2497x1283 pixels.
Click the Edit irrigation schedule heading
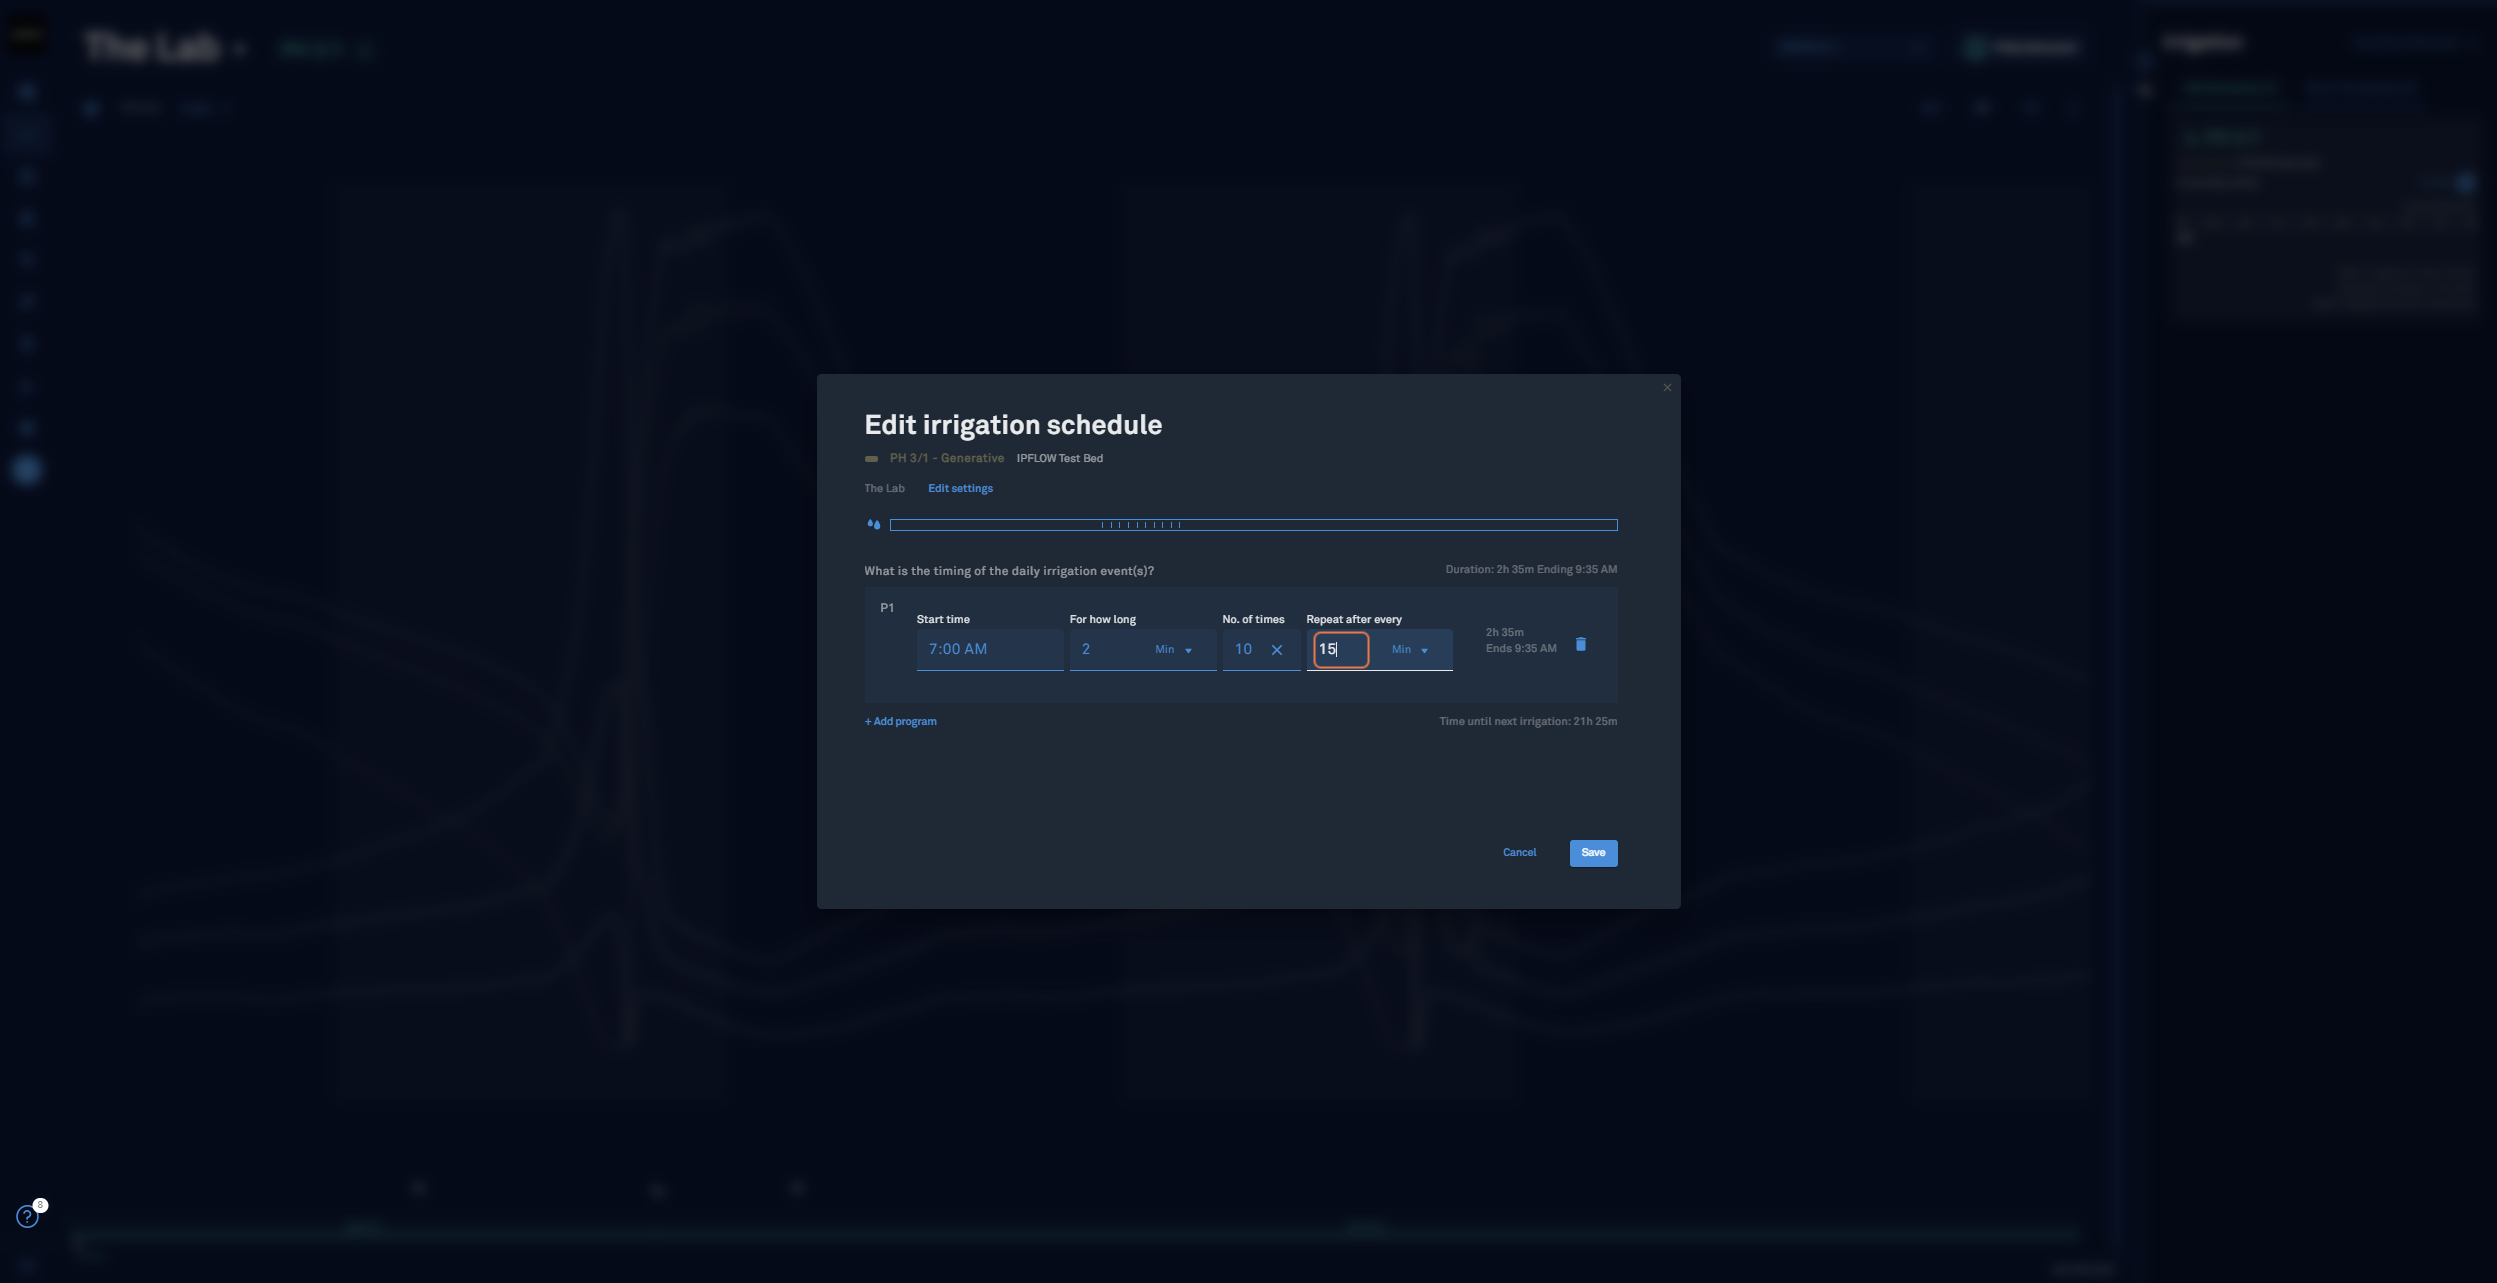click(1013, 425)
